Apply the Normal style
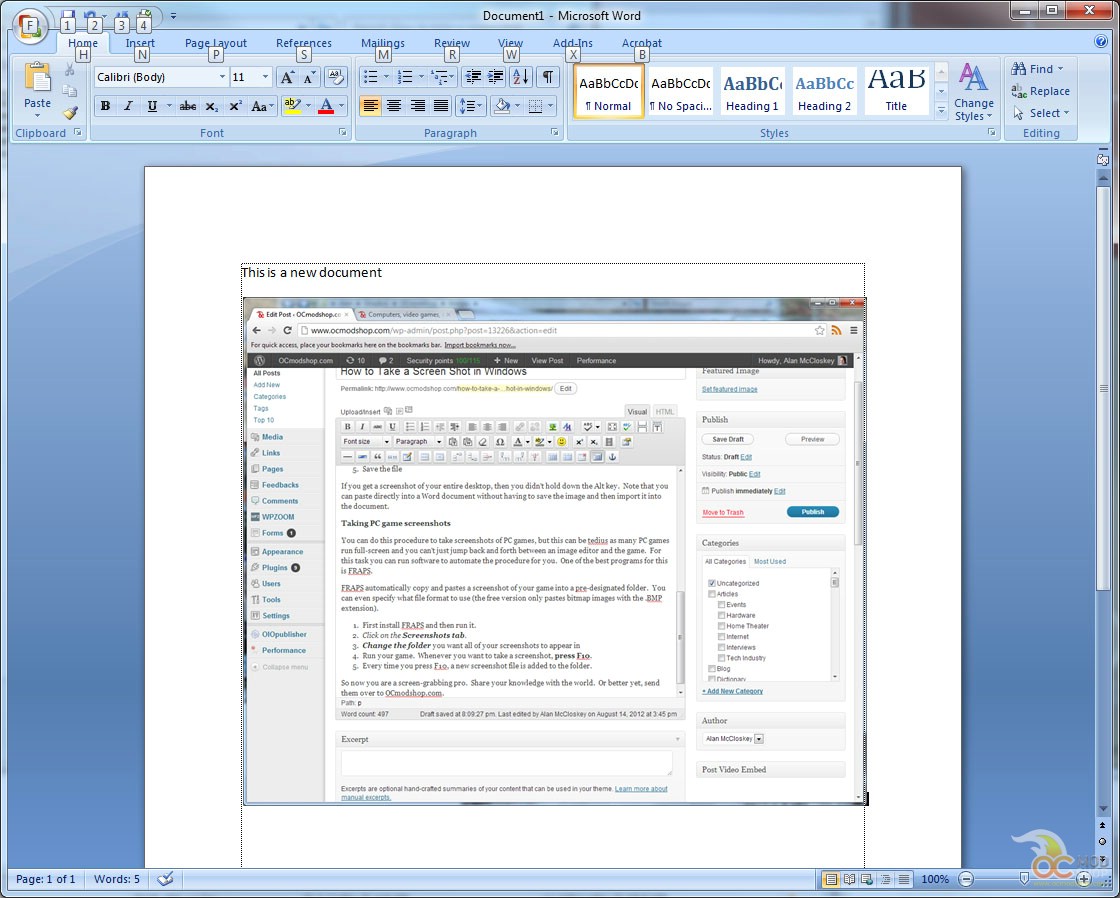Image resolution: width=1120 pixels, height=898 pixels. pos(609,91)
